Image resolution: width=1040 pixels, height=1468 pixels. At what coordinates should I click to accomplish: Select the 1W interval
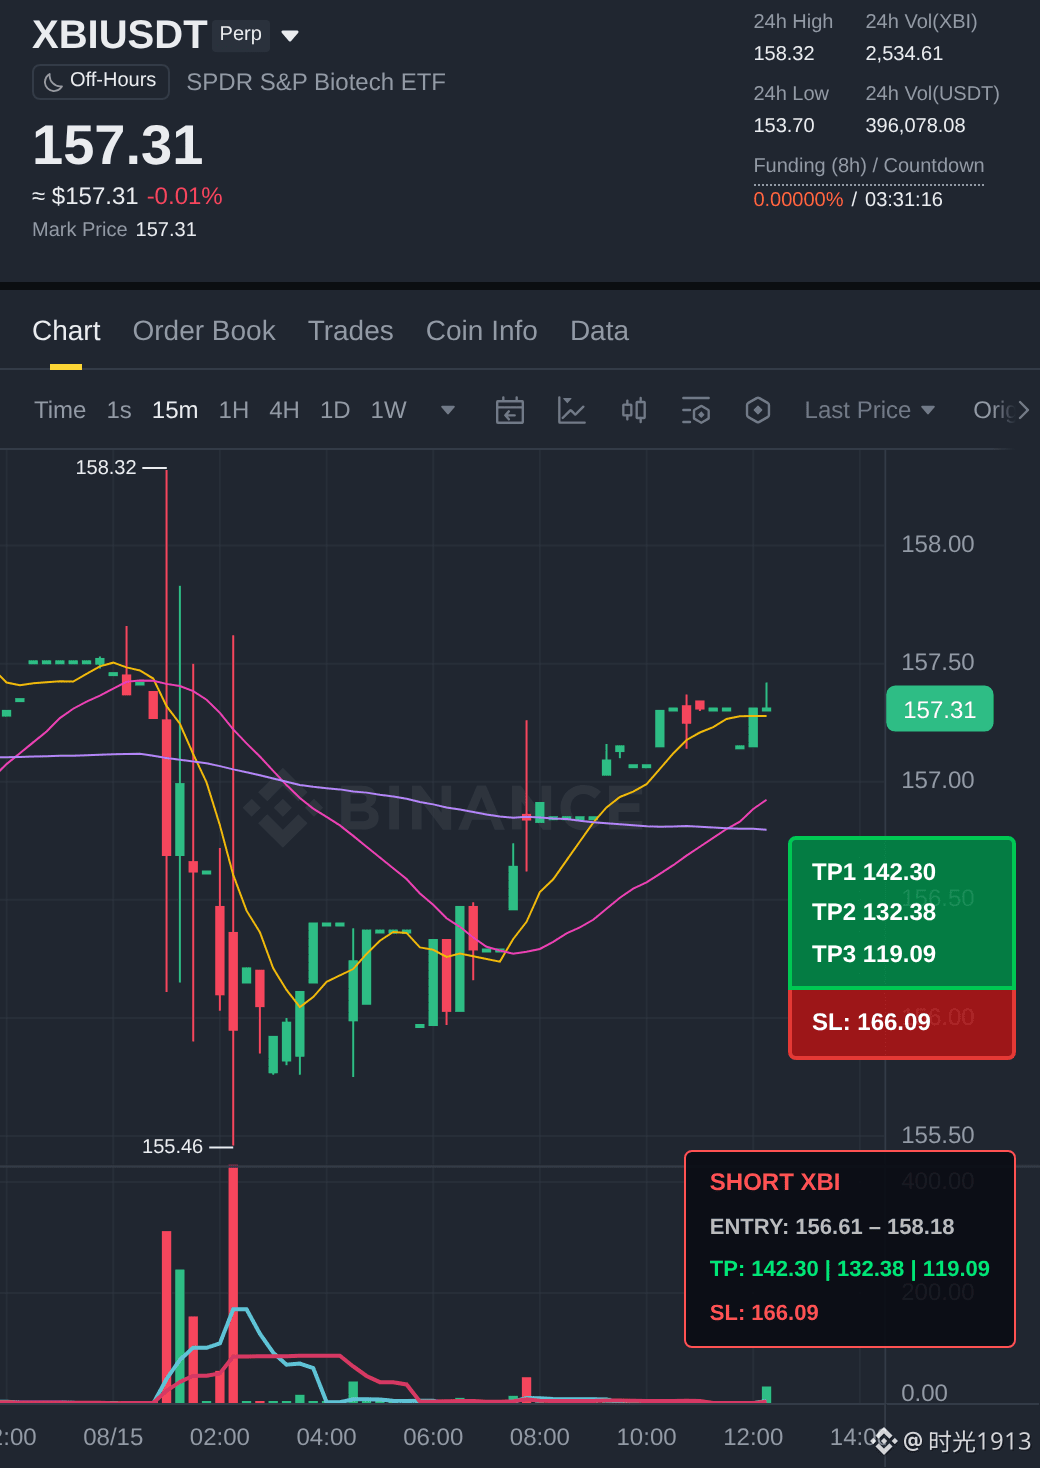389,410
